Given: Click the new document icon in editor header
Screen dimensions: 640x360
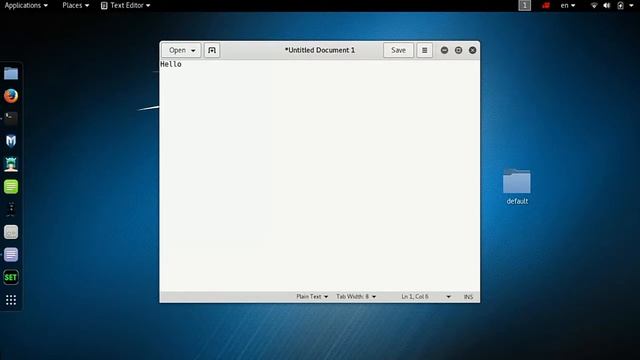Looking at the screenshot, I should [212, 50].
